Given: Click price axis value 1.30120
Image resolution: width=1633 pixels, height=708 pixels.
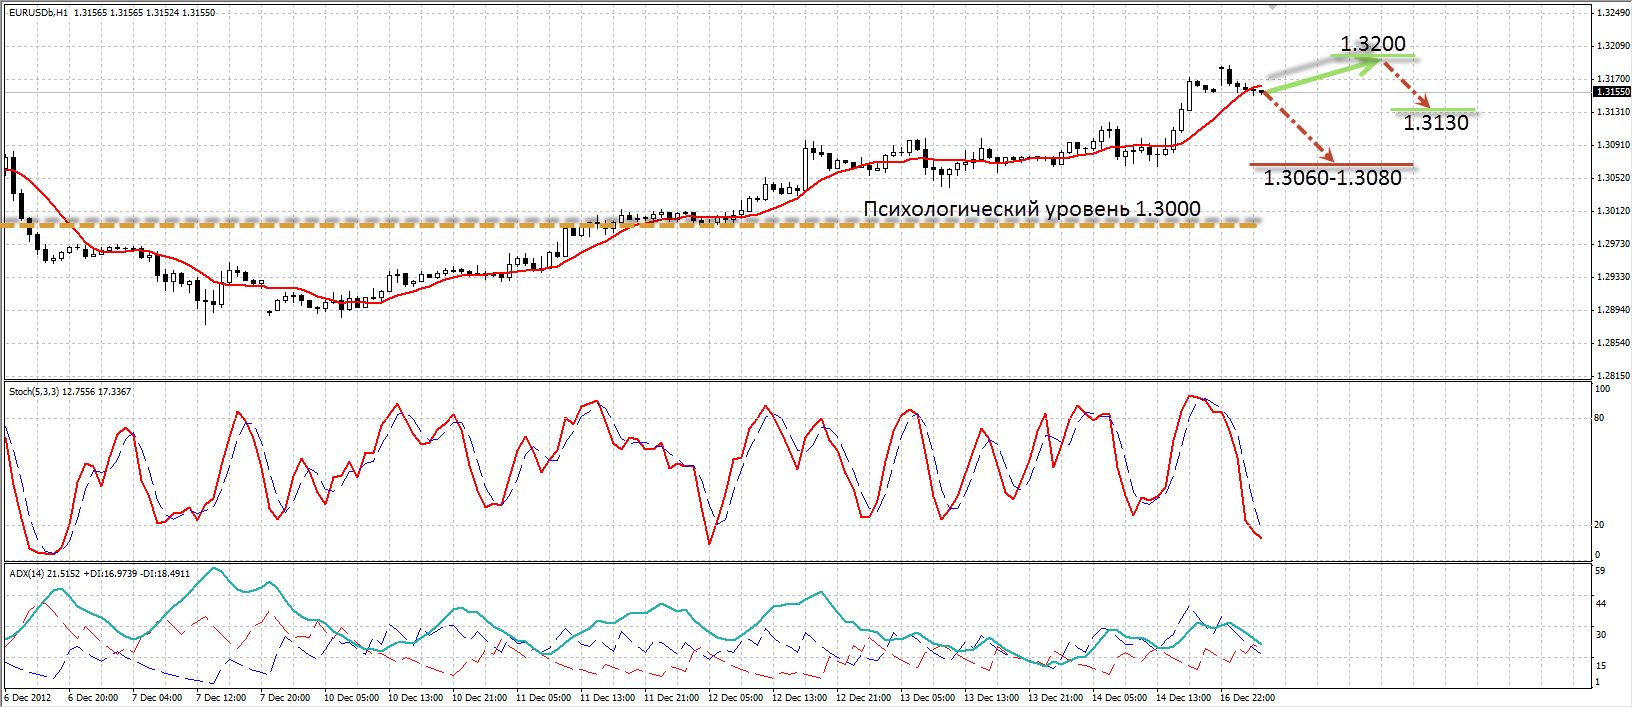Looking at the screenshot, I should pyautogui.click(x=1613, y=211).
